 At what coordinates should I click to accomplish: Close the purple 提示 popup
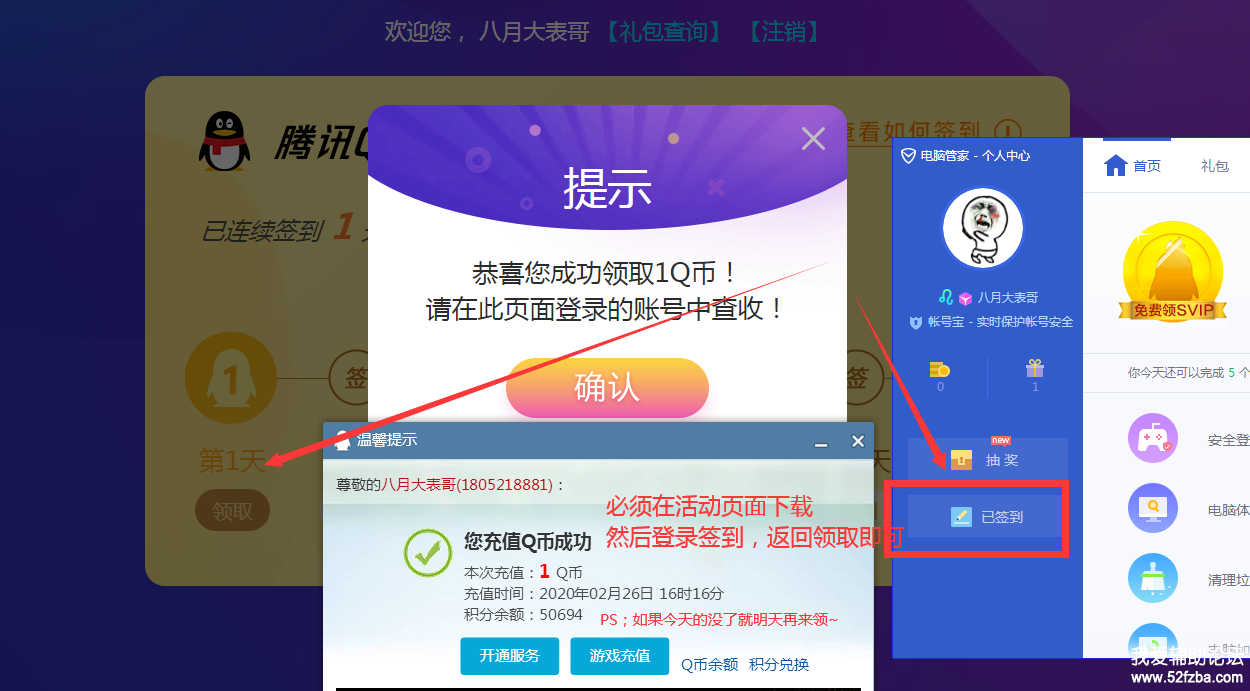tap(813, 138)
